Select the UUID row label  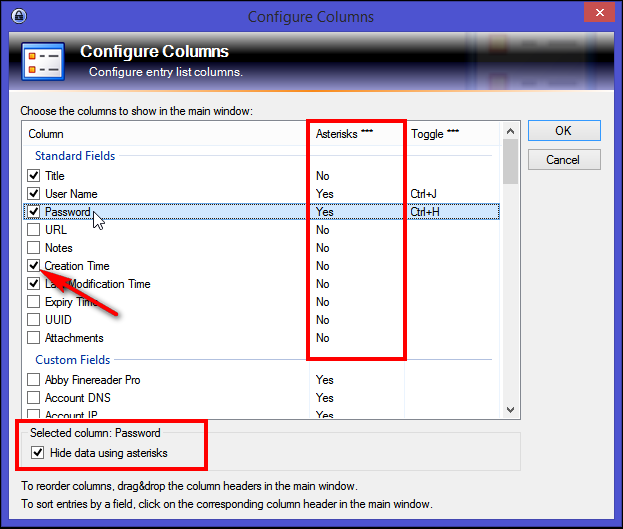click(58, 320)
